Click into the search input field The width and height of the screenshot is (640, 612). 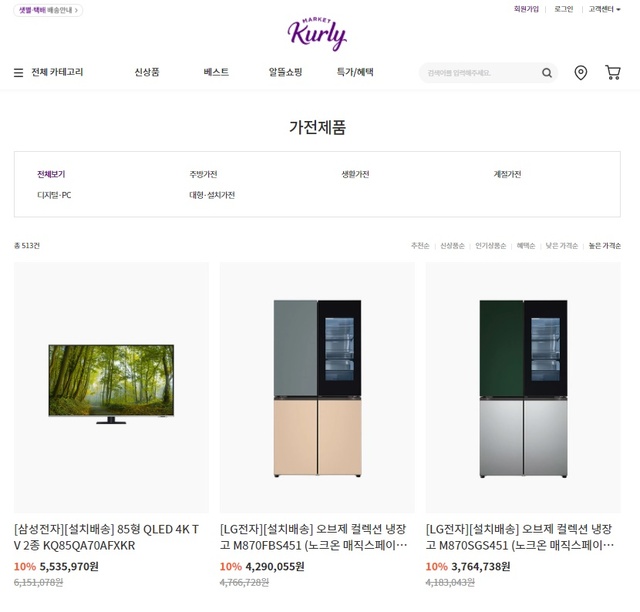coord(482,73)
